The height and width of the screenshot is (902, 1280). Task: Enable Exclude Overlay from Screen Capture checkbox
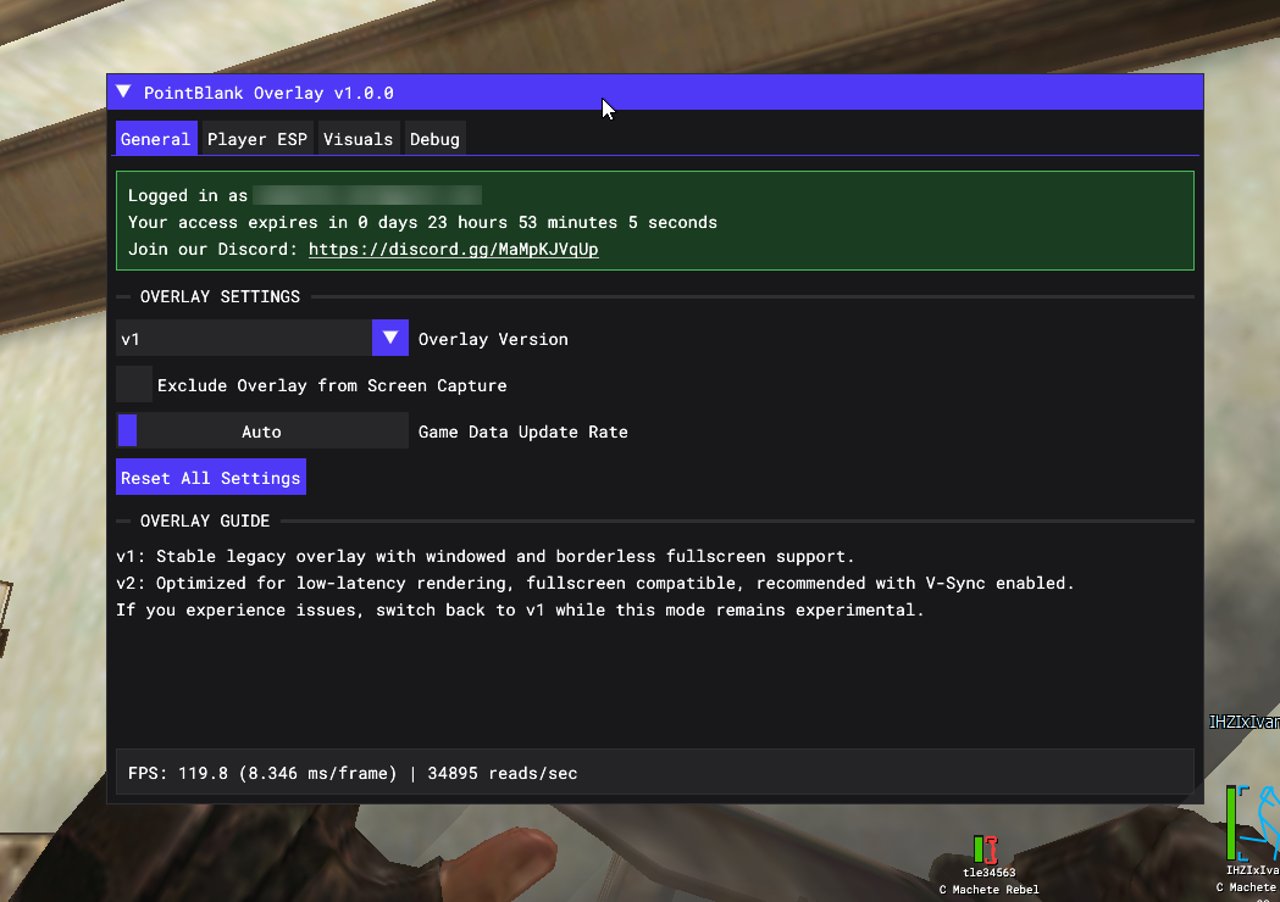pos(134,385)
